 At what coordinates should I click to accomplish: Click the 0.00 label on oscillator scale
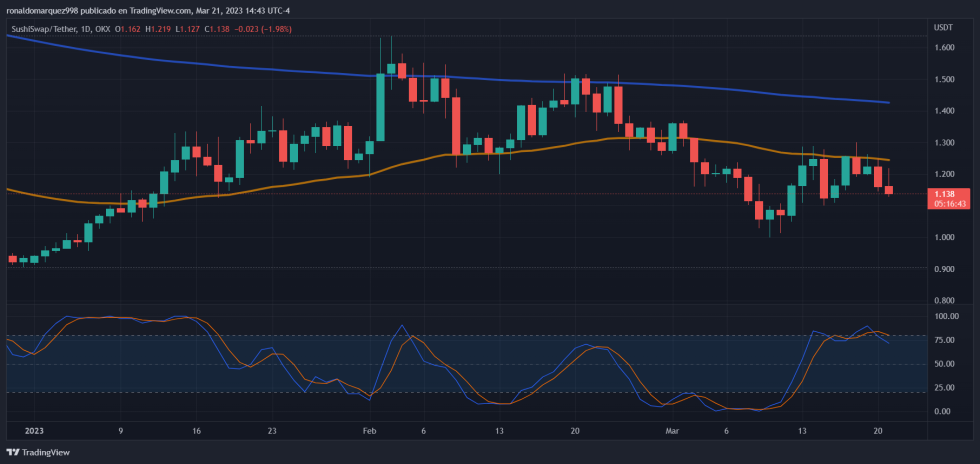(x=941, y=411)
